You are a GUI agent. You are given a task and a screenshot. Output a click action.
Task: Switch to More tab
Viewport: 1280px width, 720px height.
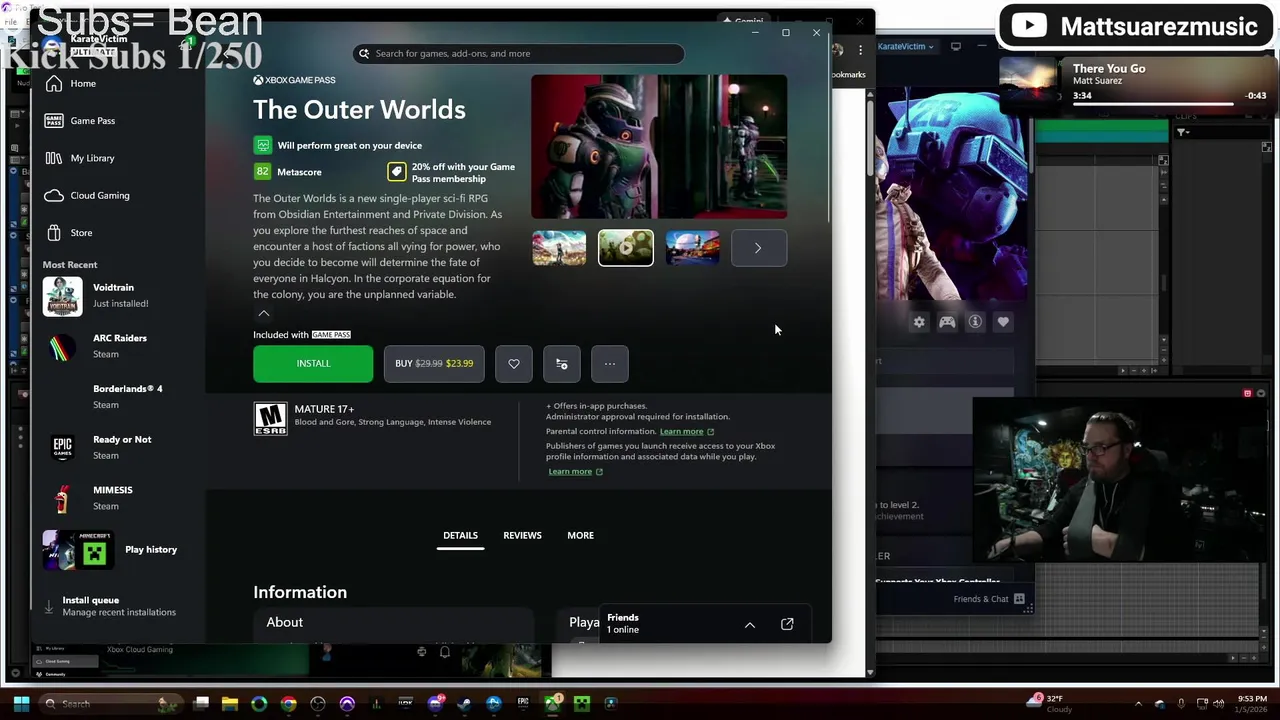pos(580,535)
